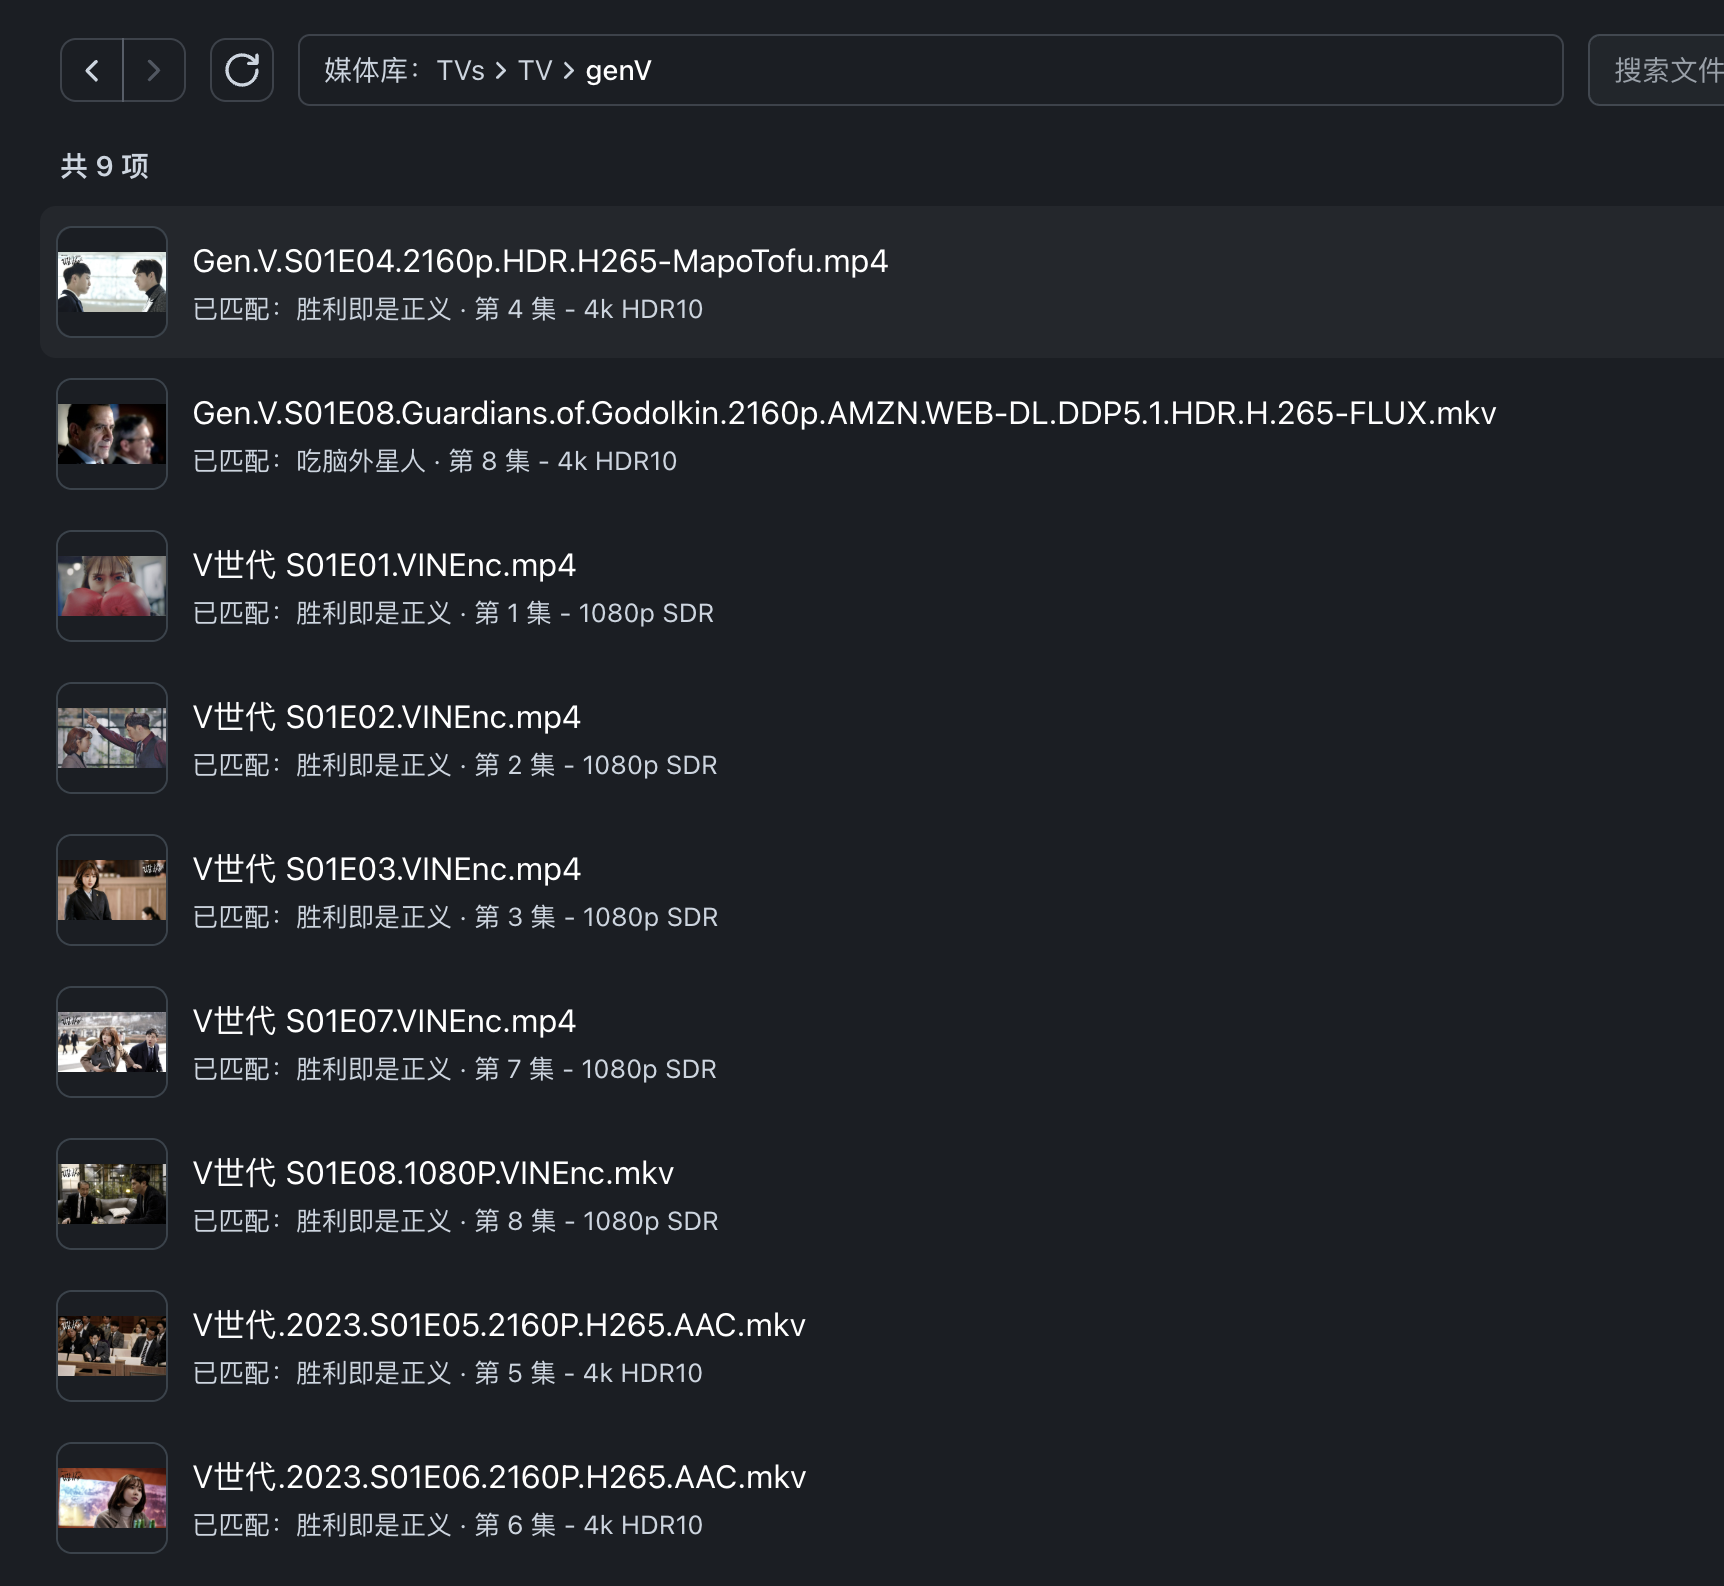Open V世代 S01E03.VINEnc.mp4
The width and height of the screenshot is (1724, 1586).
click(x=386, y=868)
